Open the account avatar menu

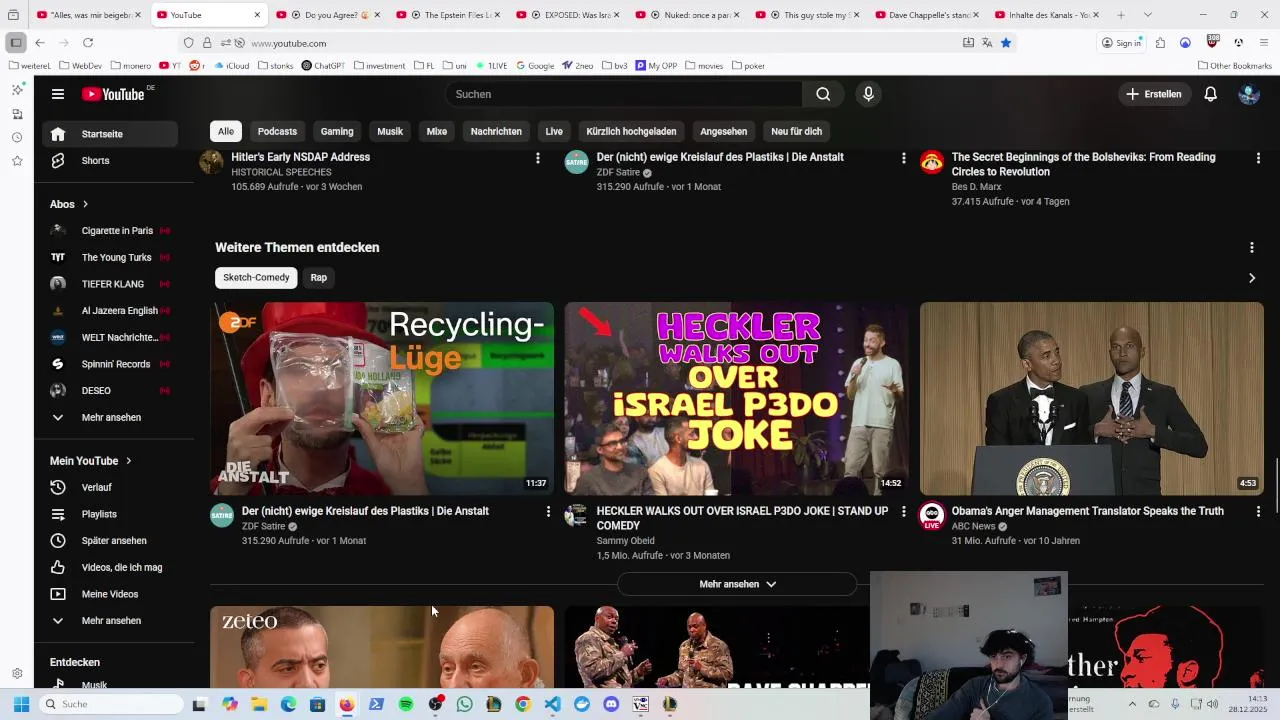point(1248,94)
